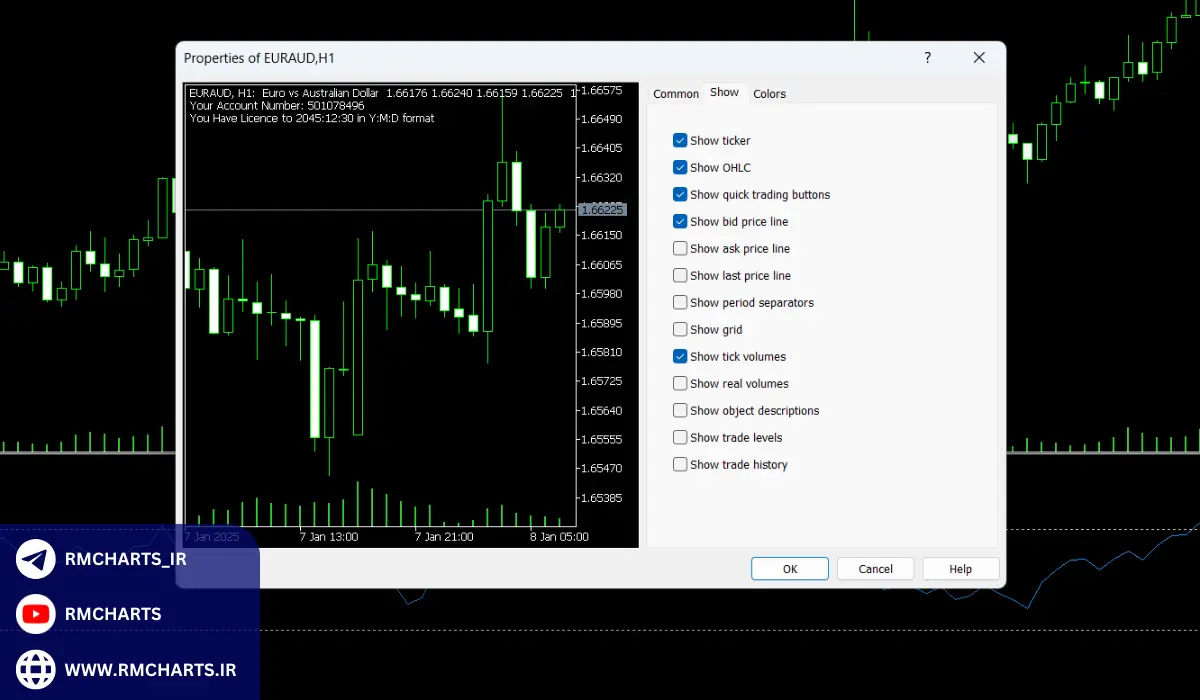The image size is (1200, 700).
Task: Click the question mark help icon in title bar
Action: point(927,58)
